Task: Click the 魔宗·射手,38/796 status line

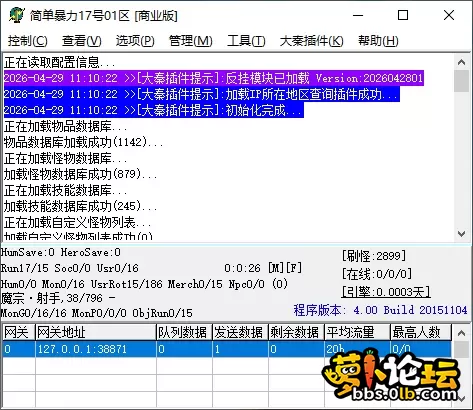Action: (x=58, y=298)
